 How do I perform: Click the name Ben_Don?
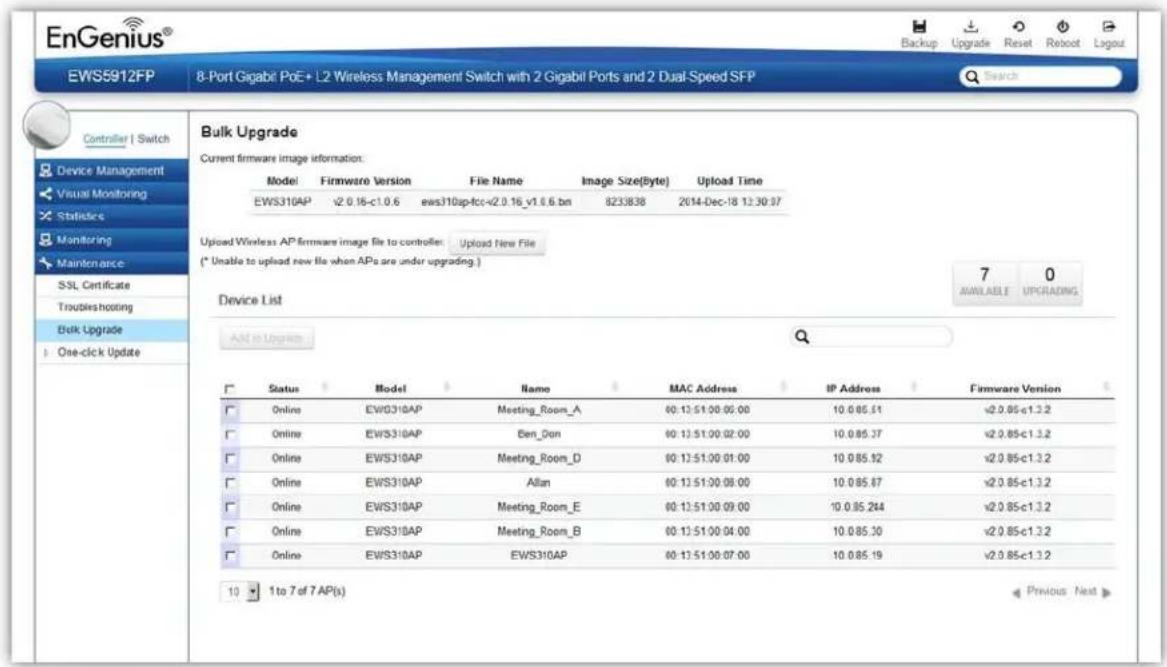click(x=539, y=434)
